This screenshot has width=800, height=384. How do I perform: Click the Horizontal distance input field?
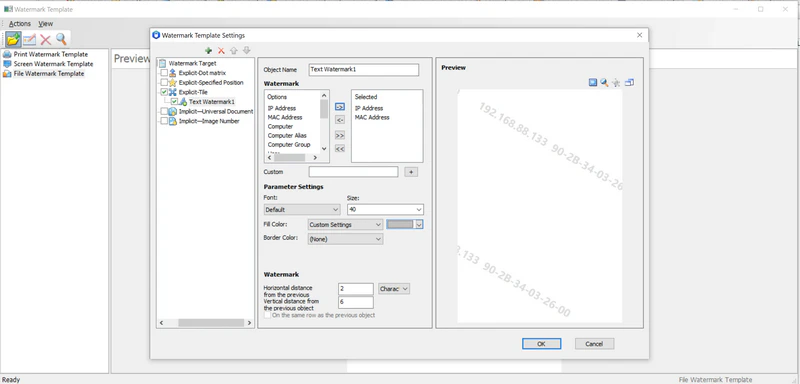tap(356, 289)
